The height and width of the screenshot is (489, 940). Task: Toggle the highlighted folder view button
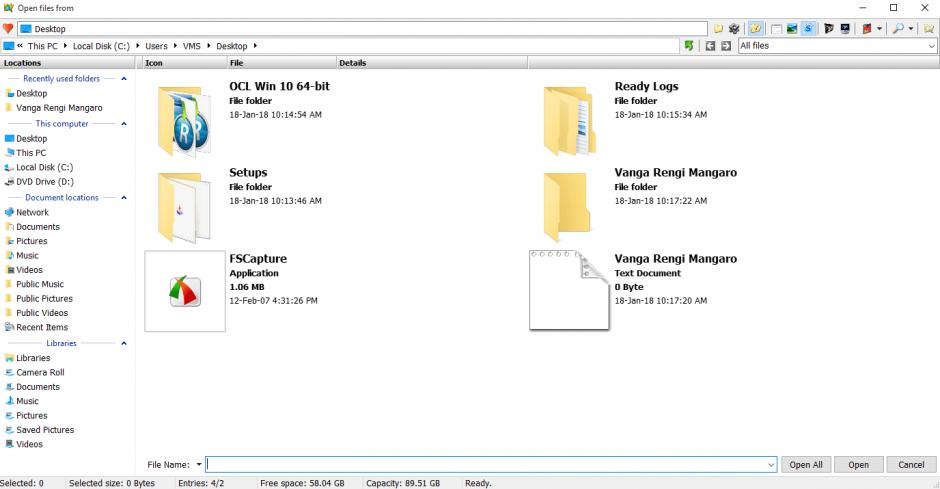pyautogui.click(x=756, y=29)
